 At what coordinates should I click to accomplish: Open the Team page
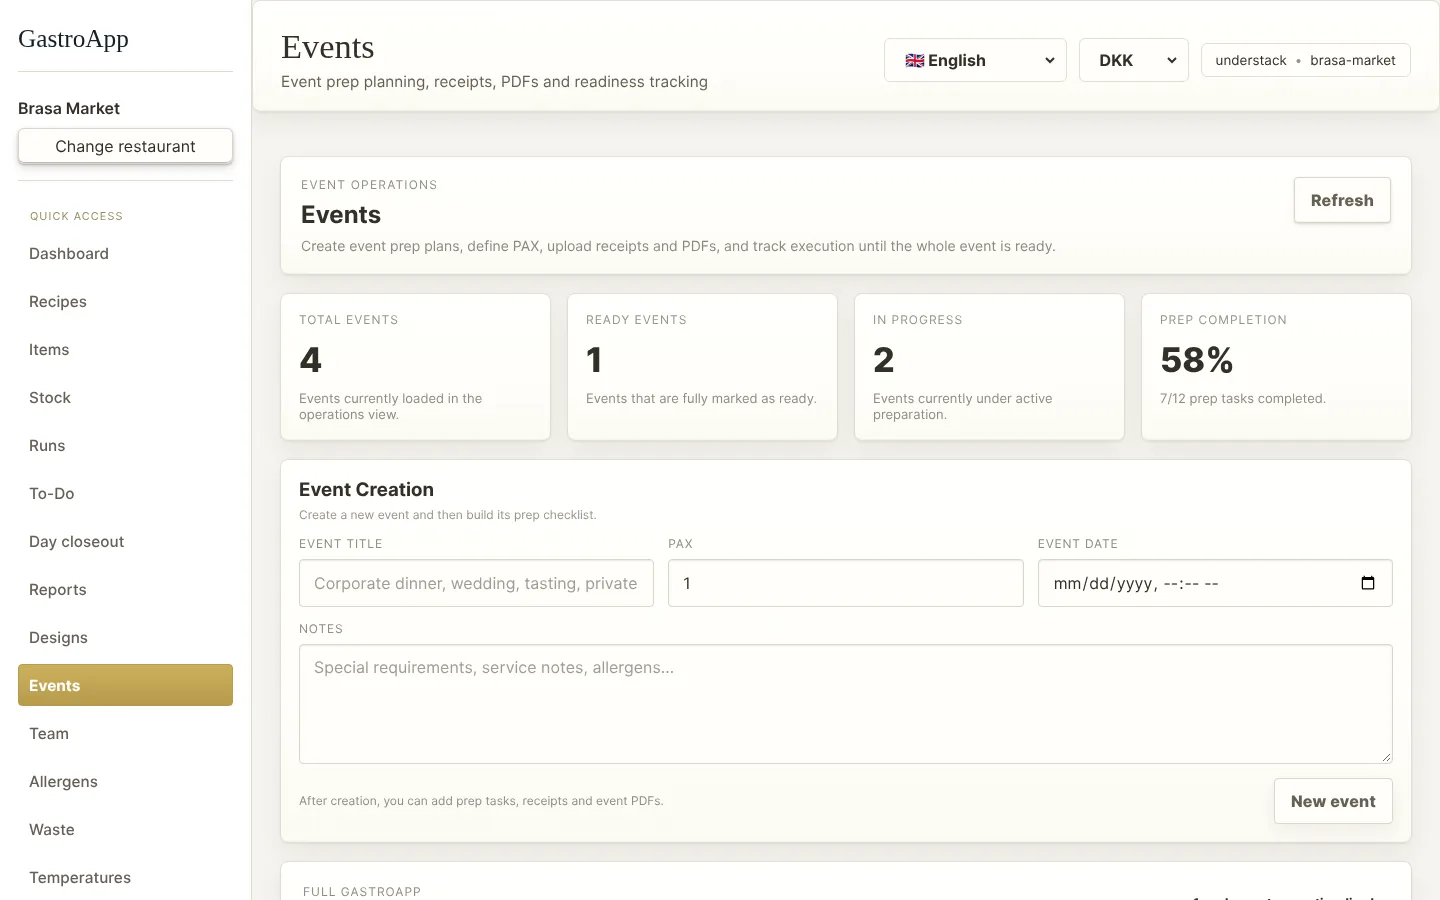[x=125, y=734]
